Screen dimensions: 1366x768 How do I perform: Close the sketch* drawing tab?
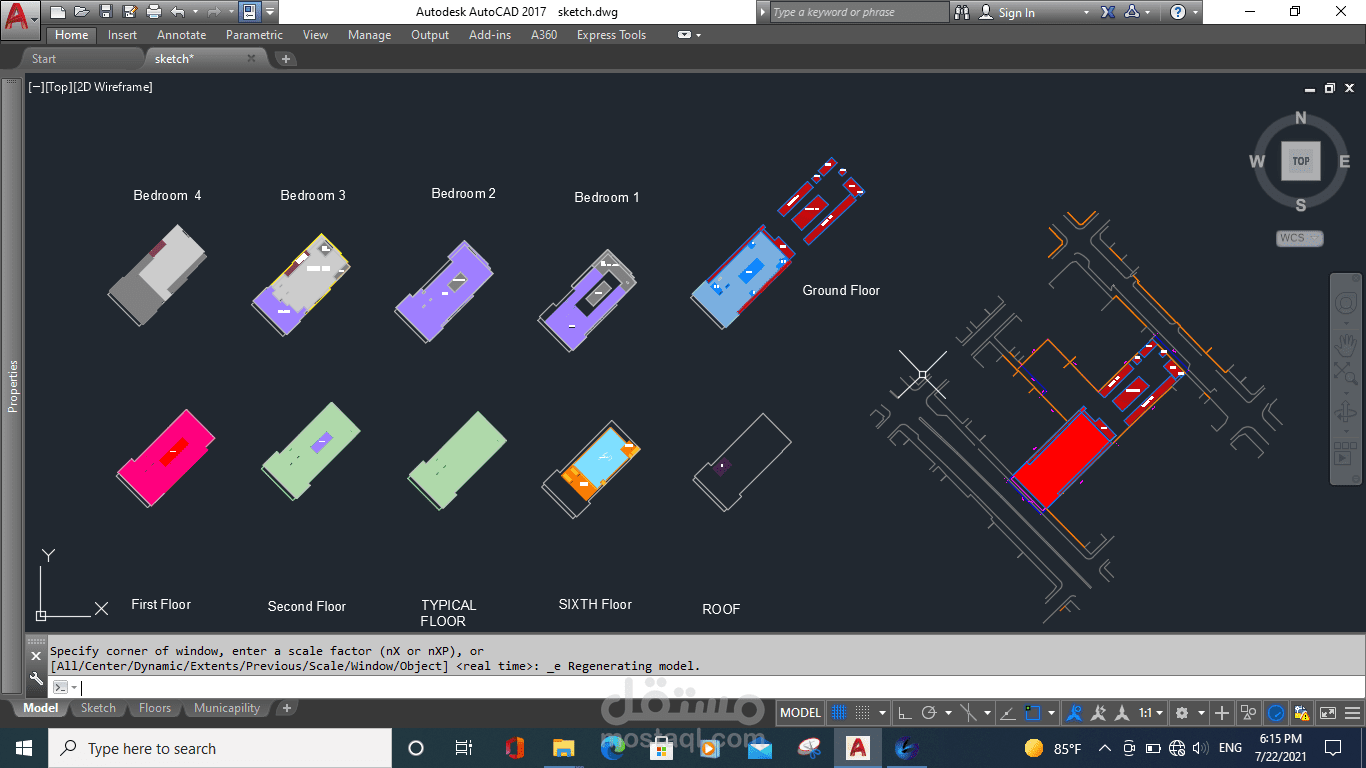coord(251,59)
